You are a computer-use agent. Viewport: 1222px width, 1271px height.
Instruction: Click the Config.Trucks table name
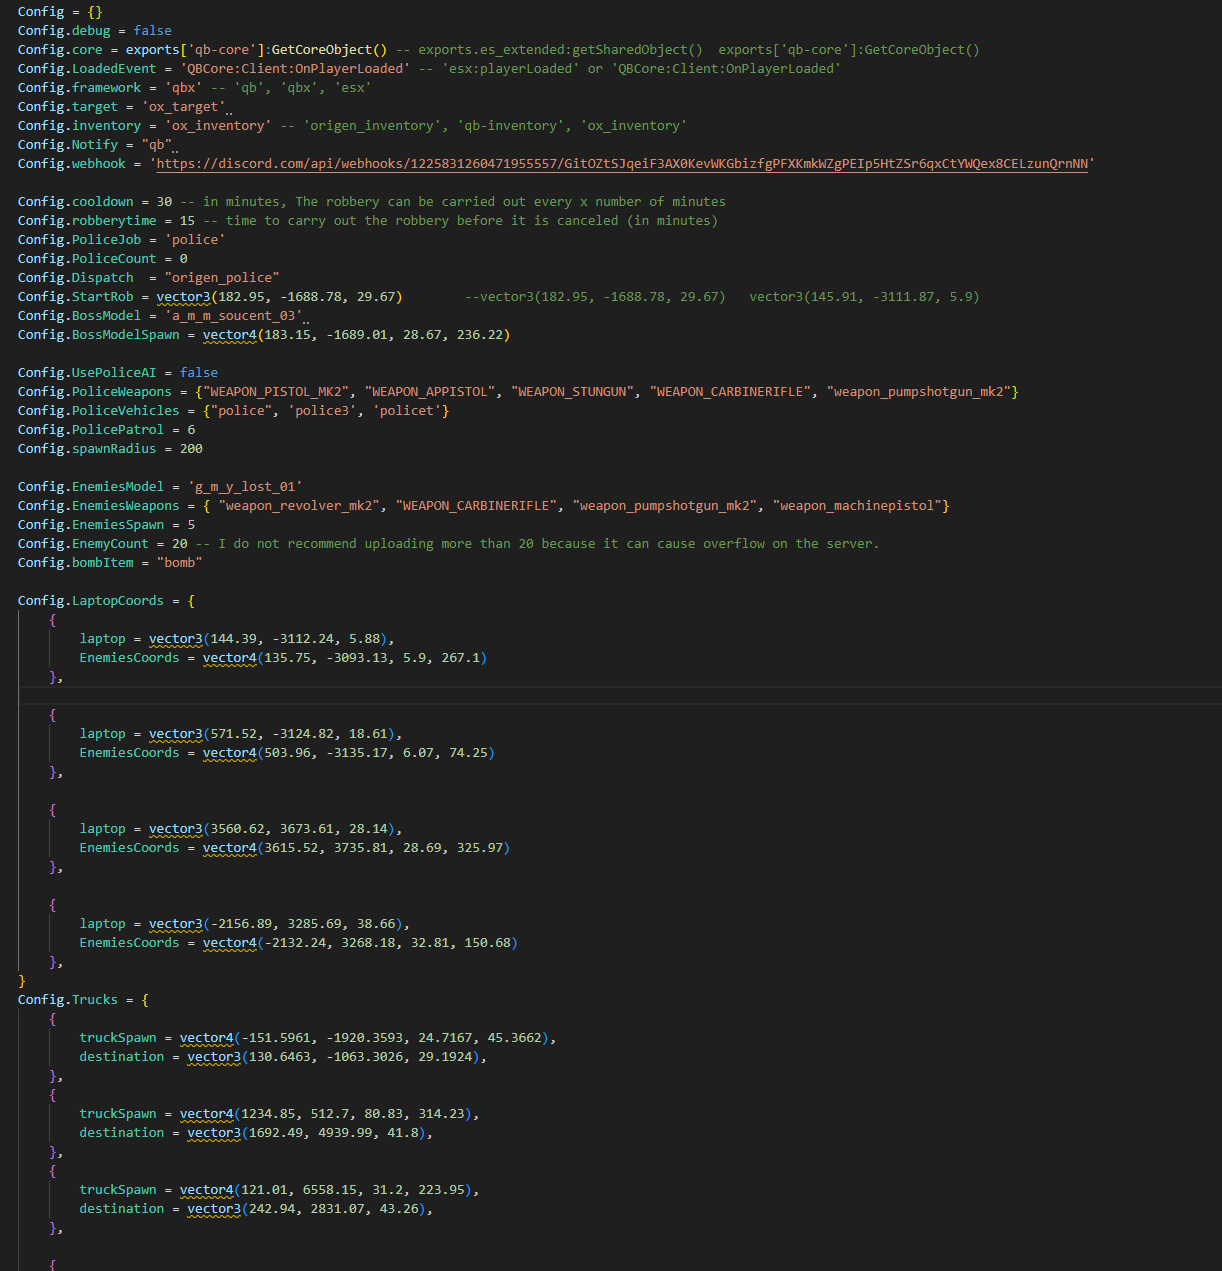[68, 1000]
